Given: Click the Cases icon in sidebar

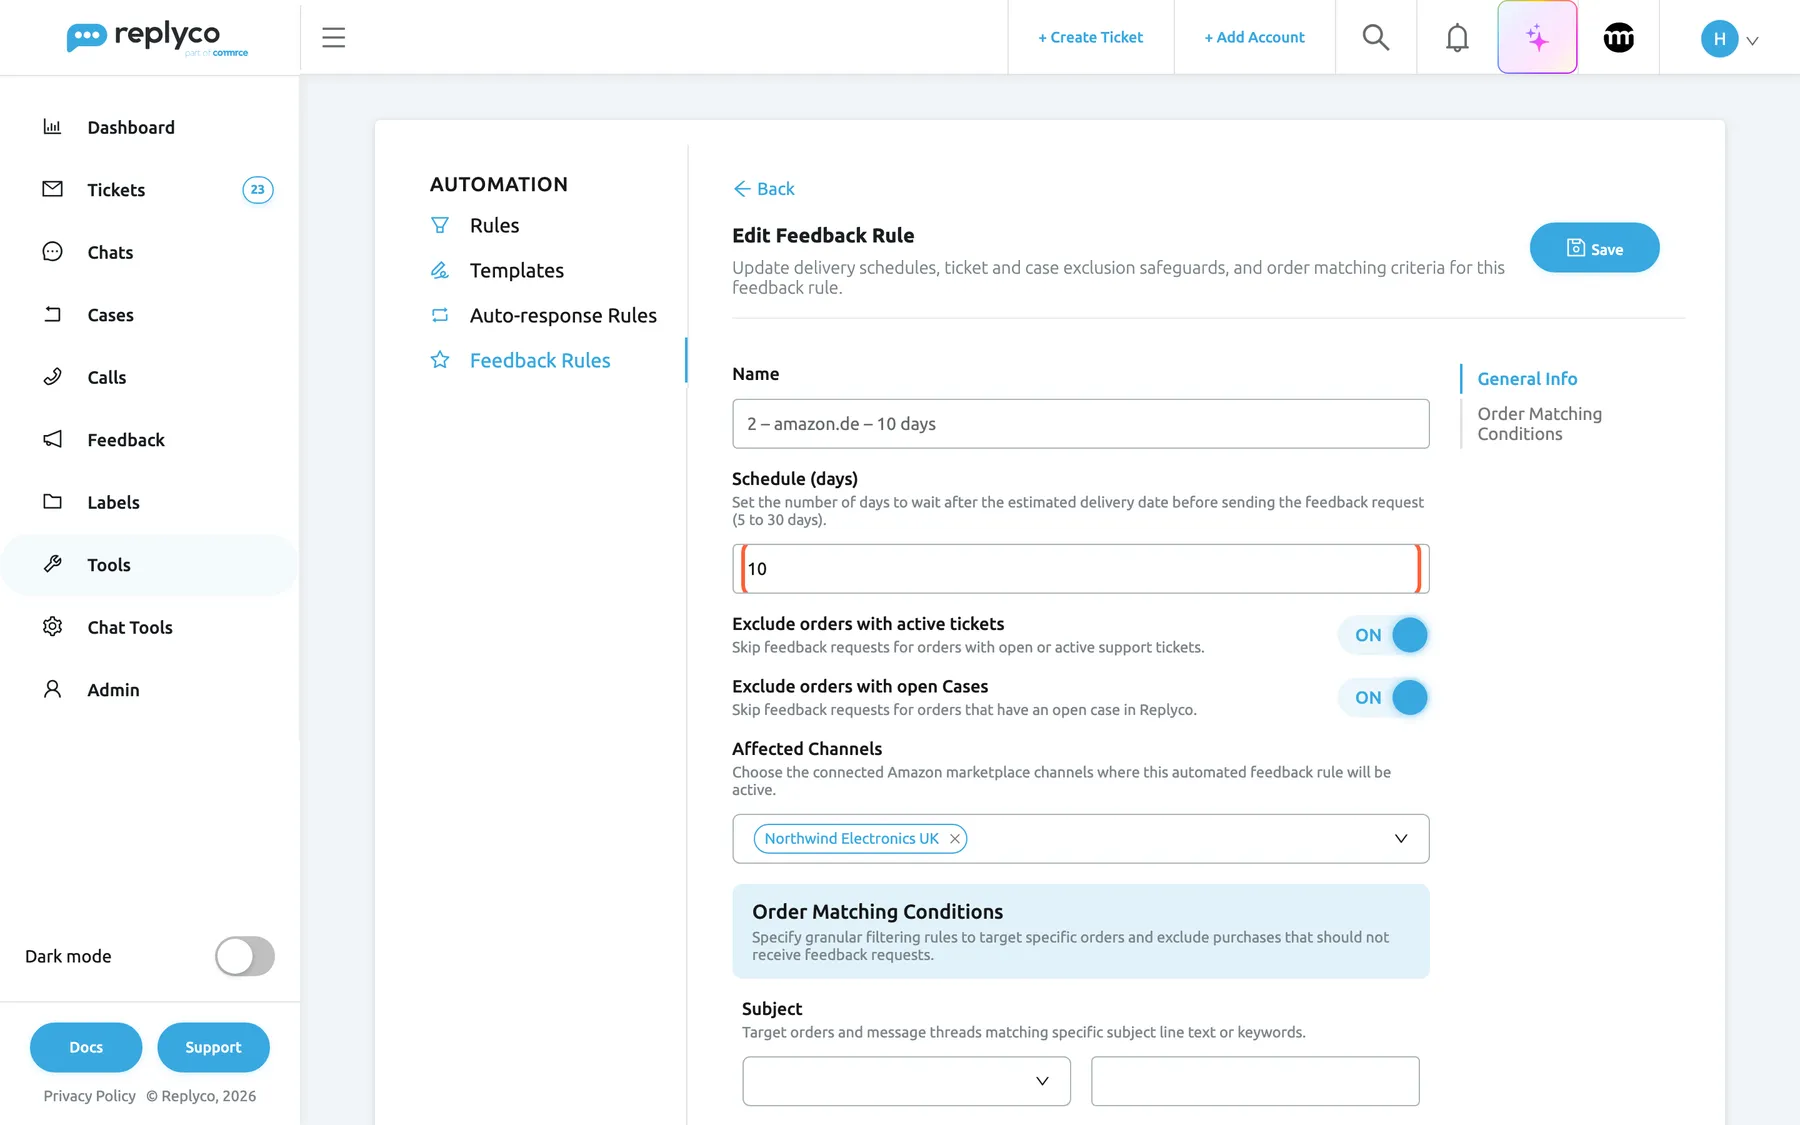Looking at the screenshot, I should point(52,315).
